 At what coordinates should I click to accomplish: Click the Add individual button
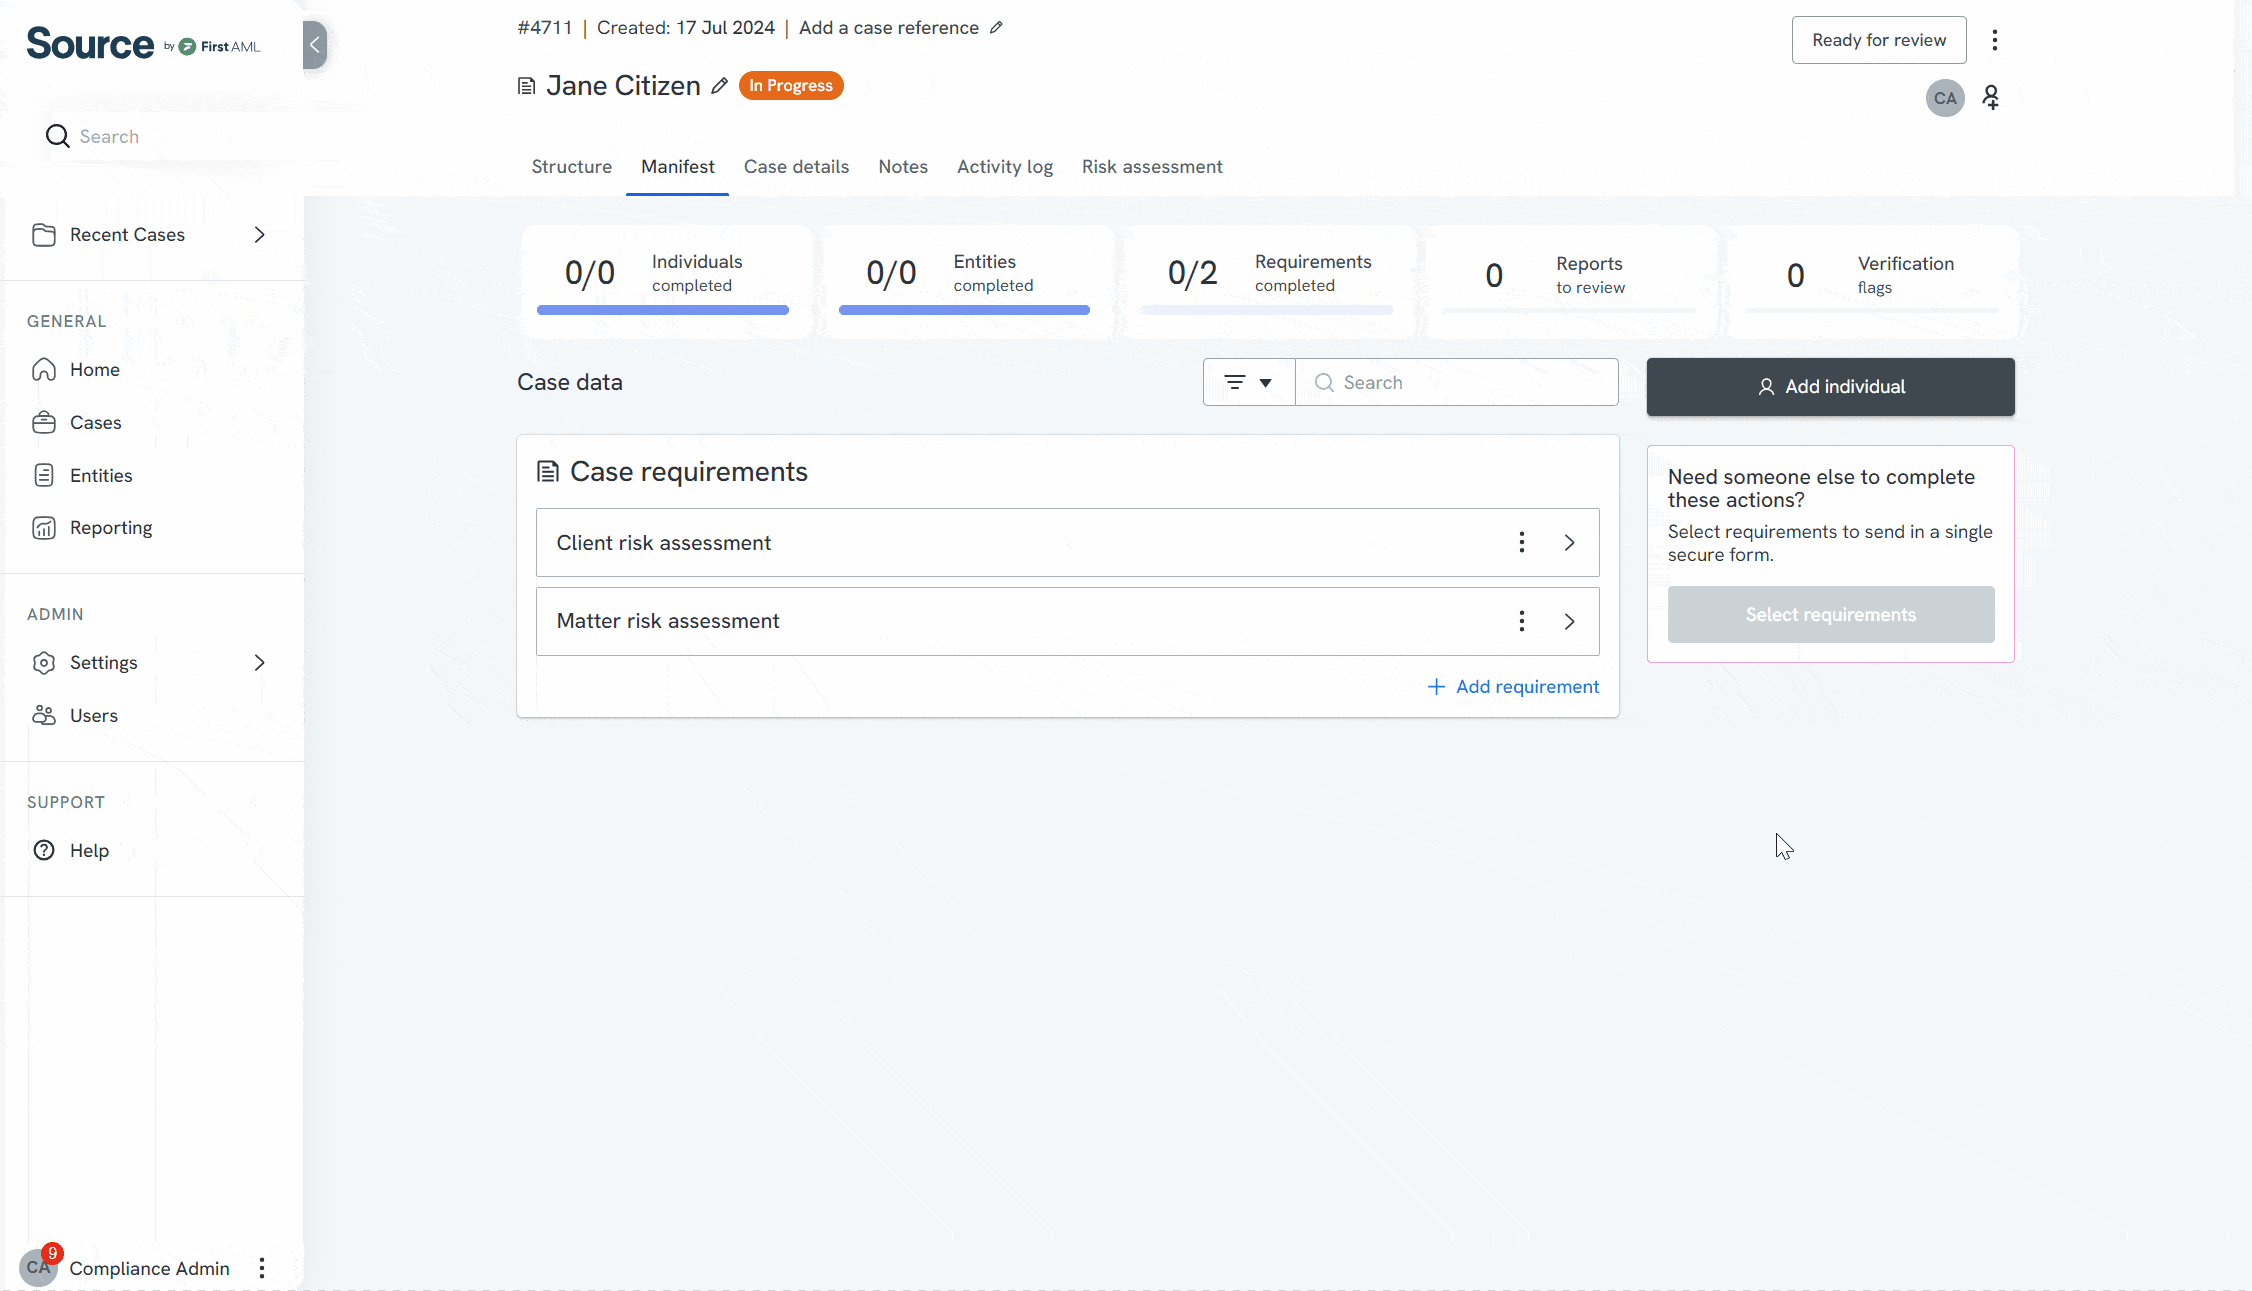click(x=1830, y=387)
